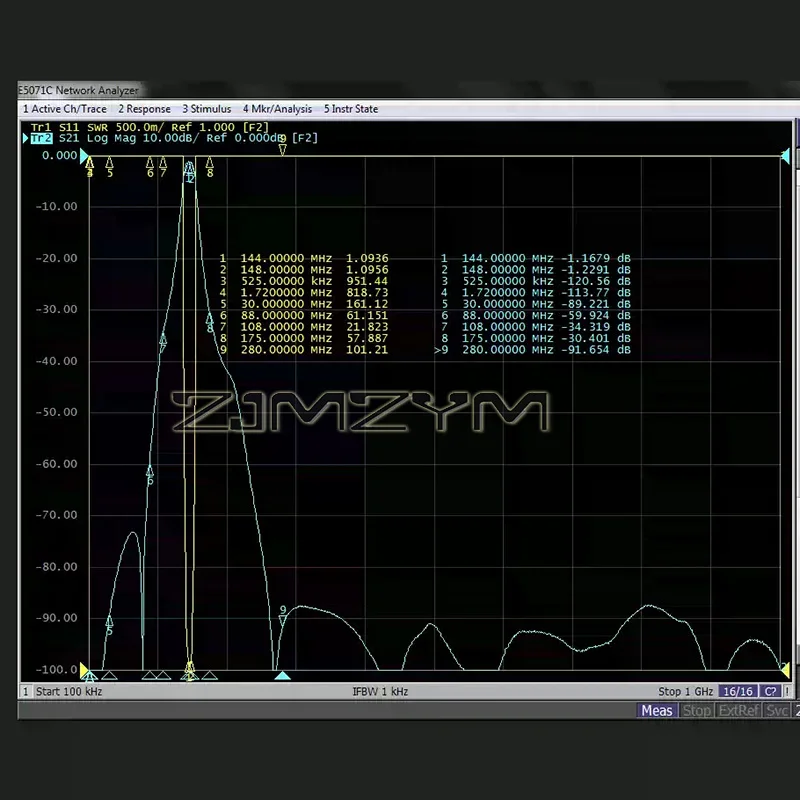Click the C? calibration status indicator
The height and width of the screenshot is (800, 800).
pos(770,691)
